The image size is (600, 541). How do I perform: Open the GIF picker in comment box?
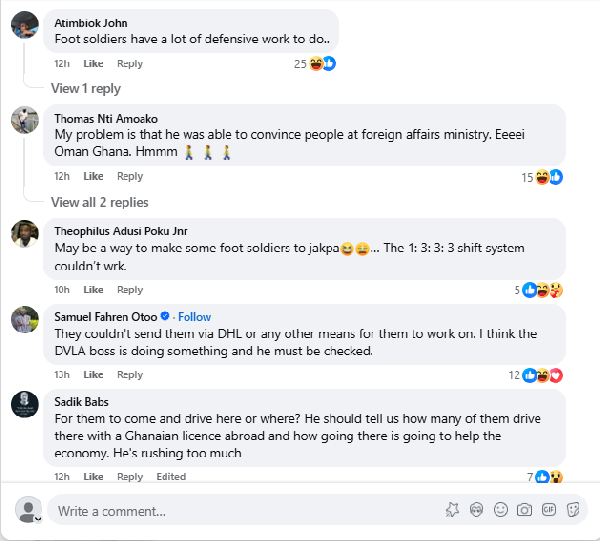(x=549, y=510)
